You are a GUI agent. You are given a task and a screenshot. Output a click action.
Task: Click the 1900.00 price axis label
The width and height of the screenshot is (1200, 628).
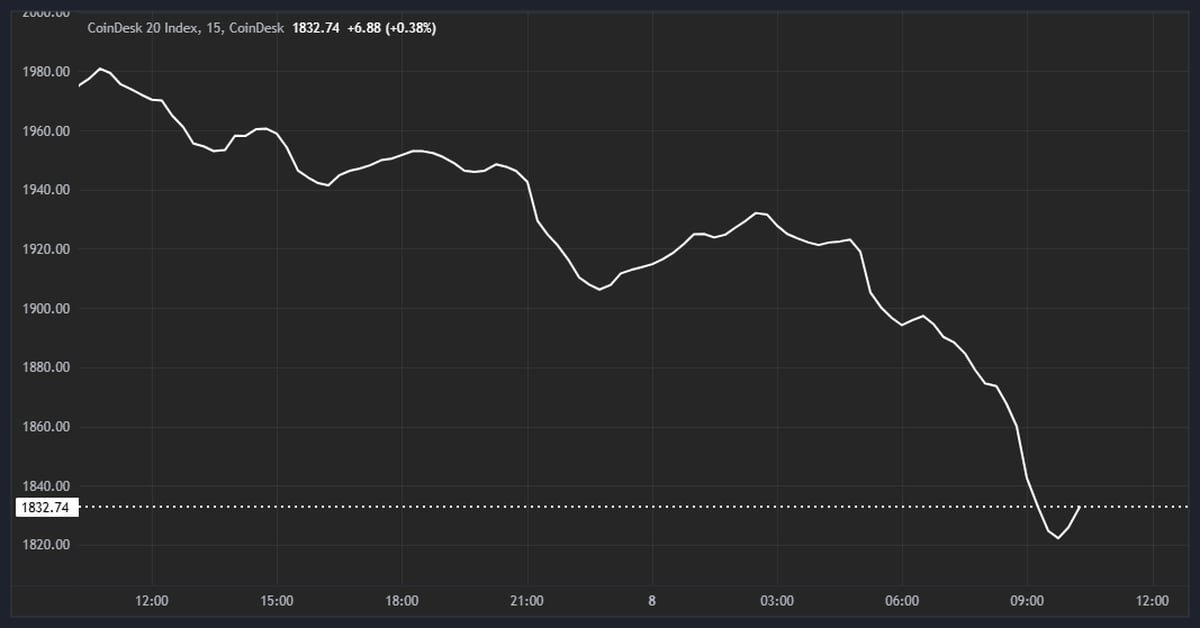click(x=47, y=308)
